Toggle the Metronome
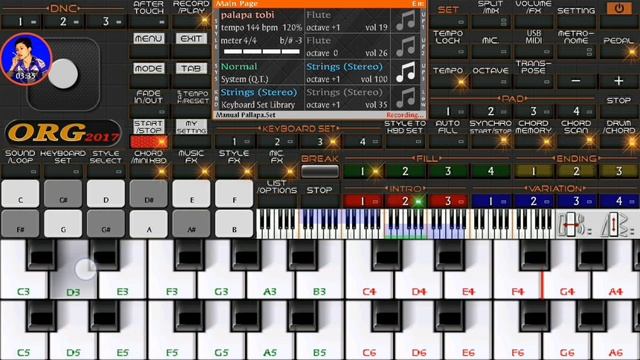640x360 pixels. tap(576, 51)
